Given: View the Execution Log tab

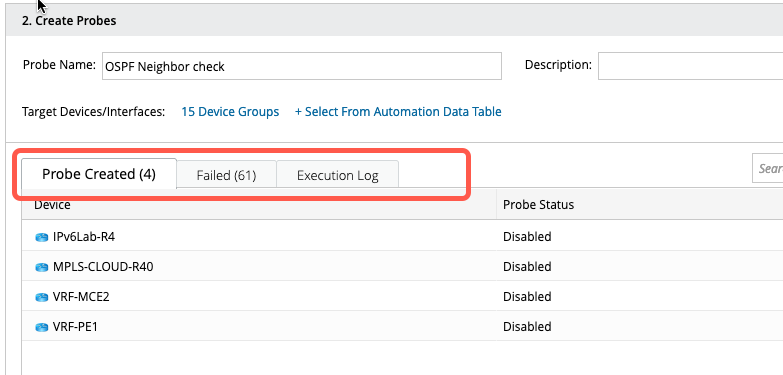Looking at the screenshot, I should point(338,175).
